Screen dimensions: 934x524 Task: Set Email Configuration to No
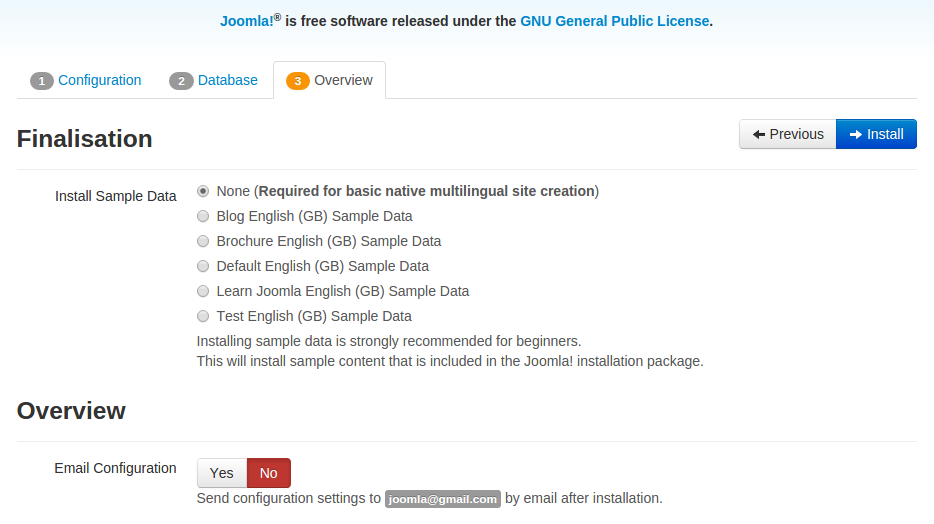[269, 473]
